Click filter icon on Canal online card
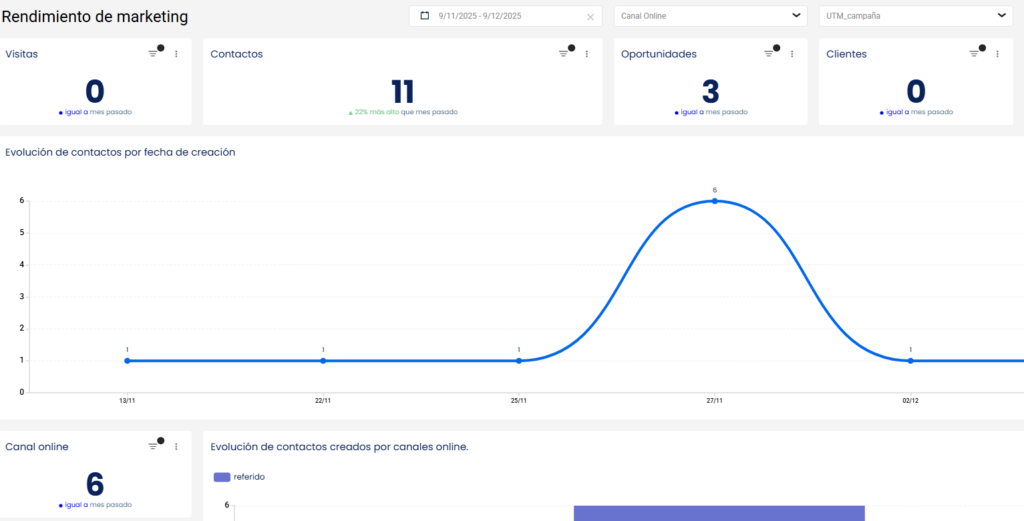Viewport: 1024px width, 521px height. point(153,446)
